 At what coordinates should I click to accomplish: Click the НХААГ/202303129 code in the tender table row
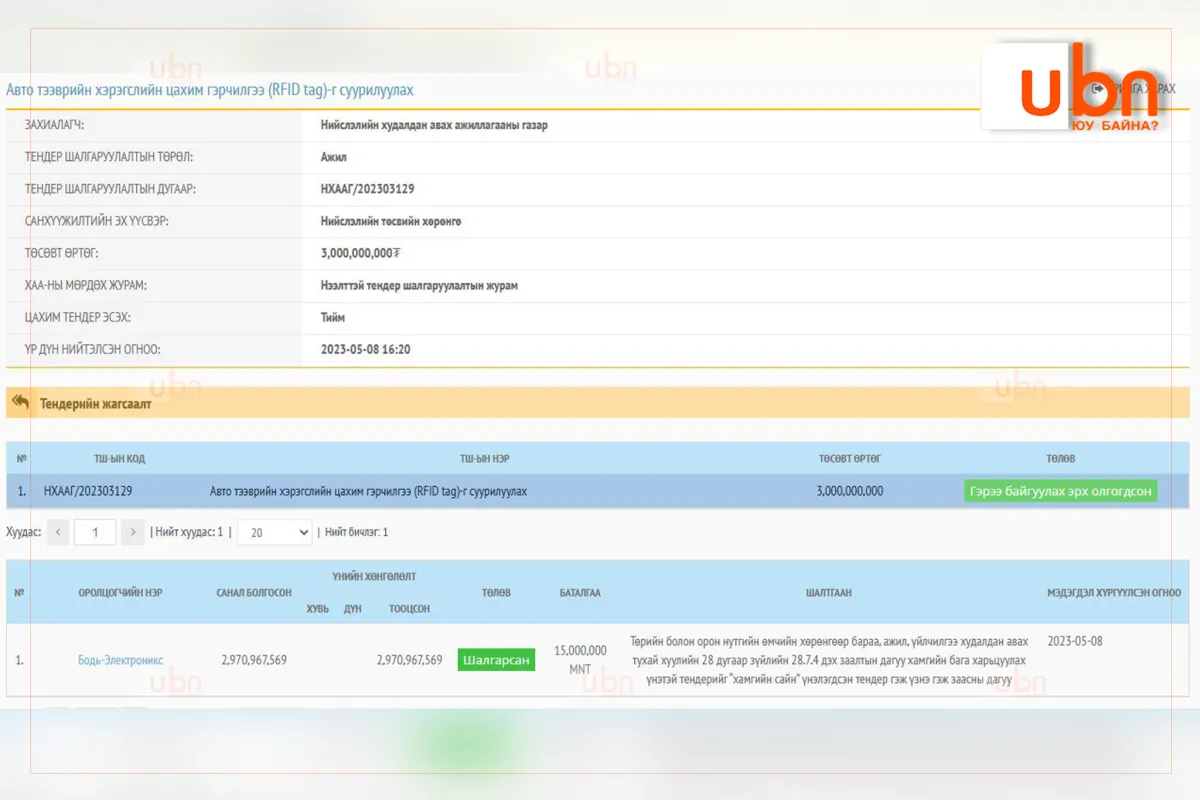(88, 491)
